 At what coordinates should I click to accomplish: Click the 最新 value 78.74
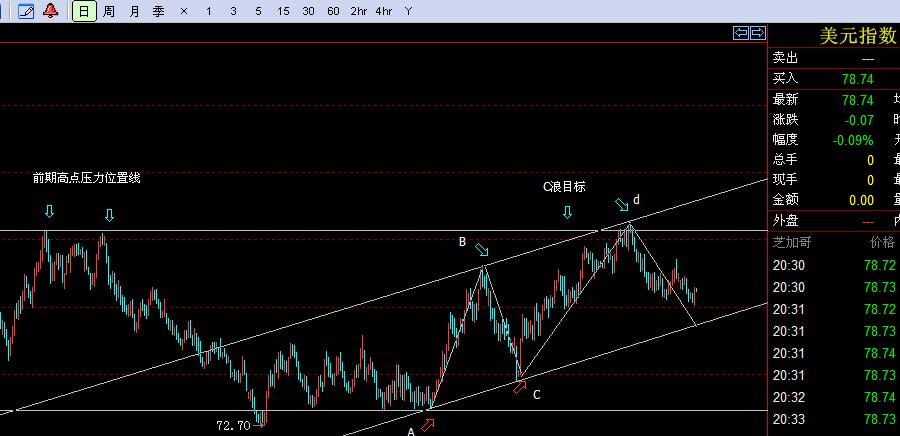point(858,100)
